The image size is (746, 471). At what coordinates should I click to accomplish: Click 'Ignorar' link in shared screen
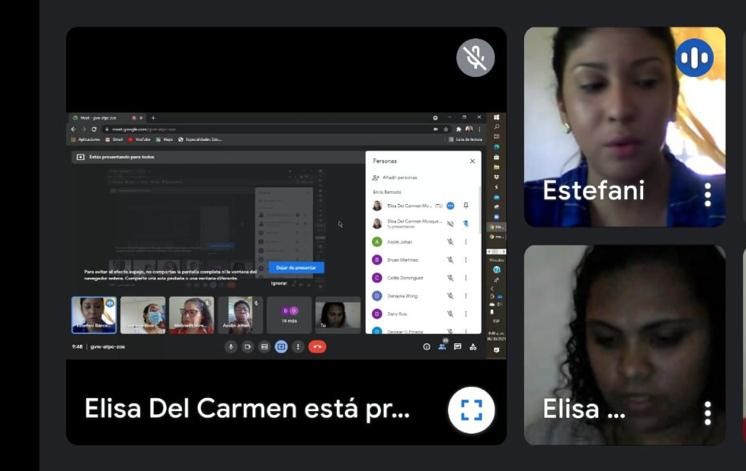click(x=279, y=283)
